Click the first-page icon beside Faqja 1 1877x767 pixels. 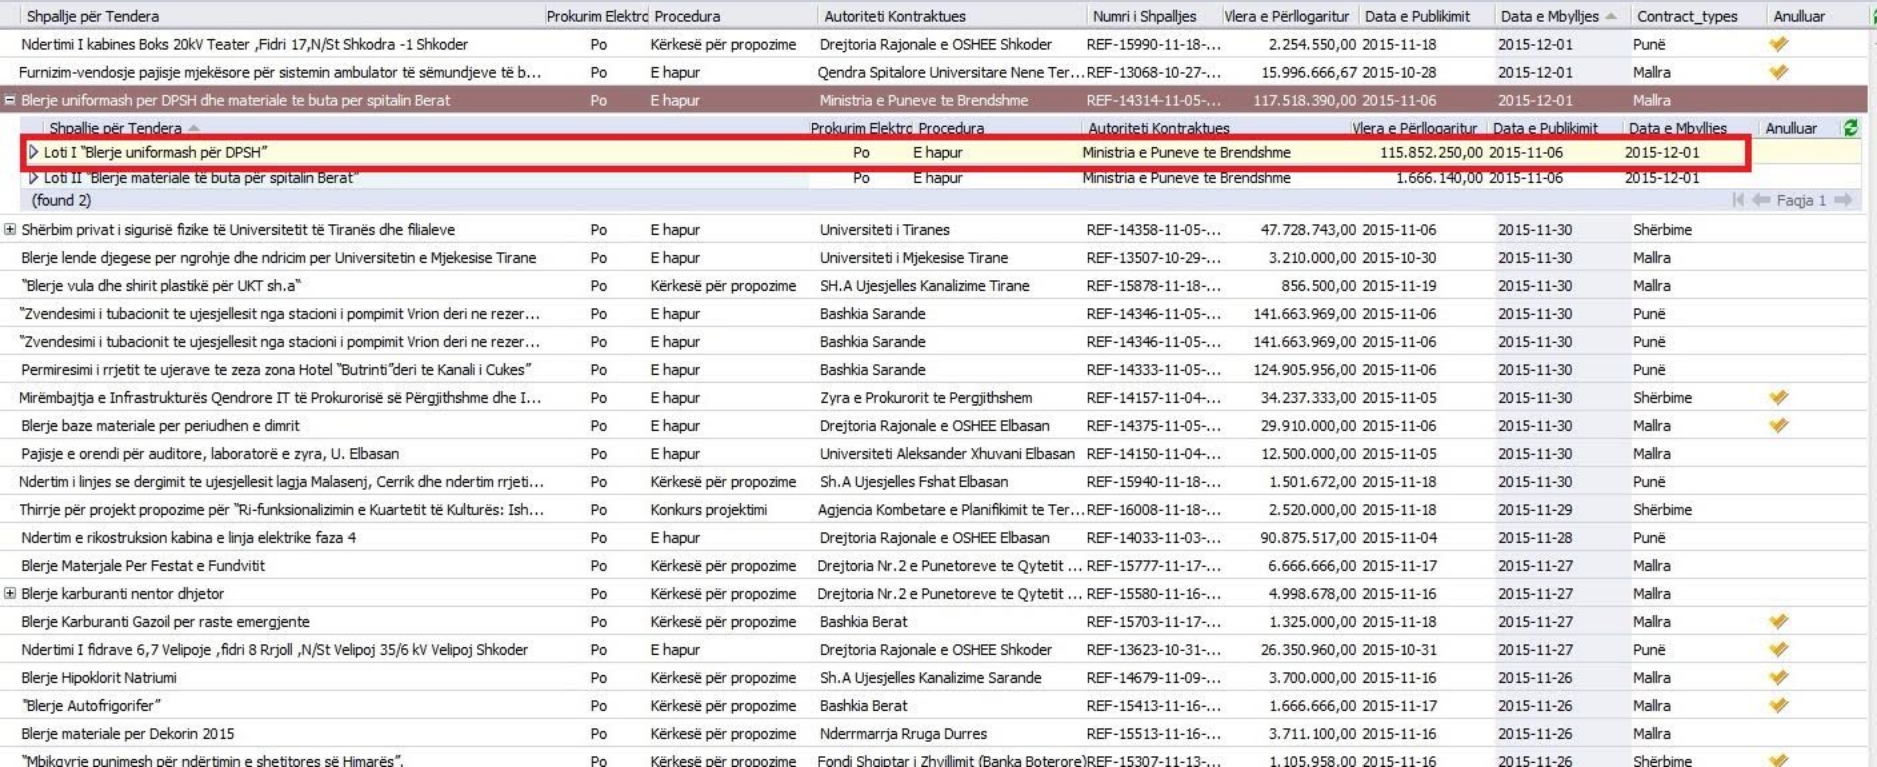point(1738,200)
